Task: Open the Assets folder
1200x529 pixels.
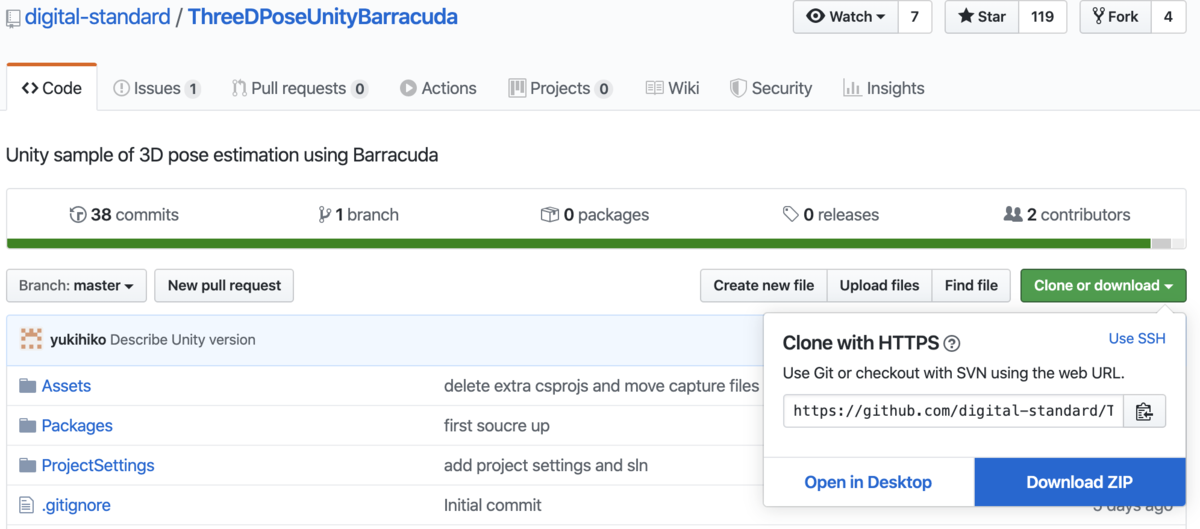Action: click(66, 385)
